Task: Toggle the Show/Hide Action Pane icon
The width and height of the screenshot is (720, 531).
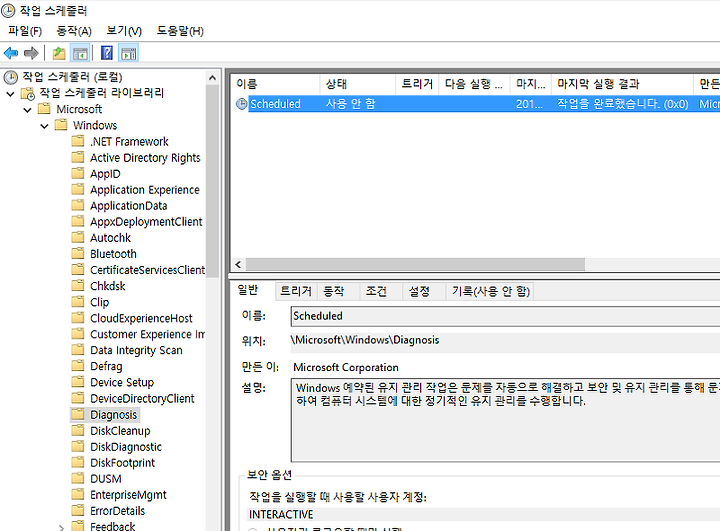Action: tap(129, 53)
